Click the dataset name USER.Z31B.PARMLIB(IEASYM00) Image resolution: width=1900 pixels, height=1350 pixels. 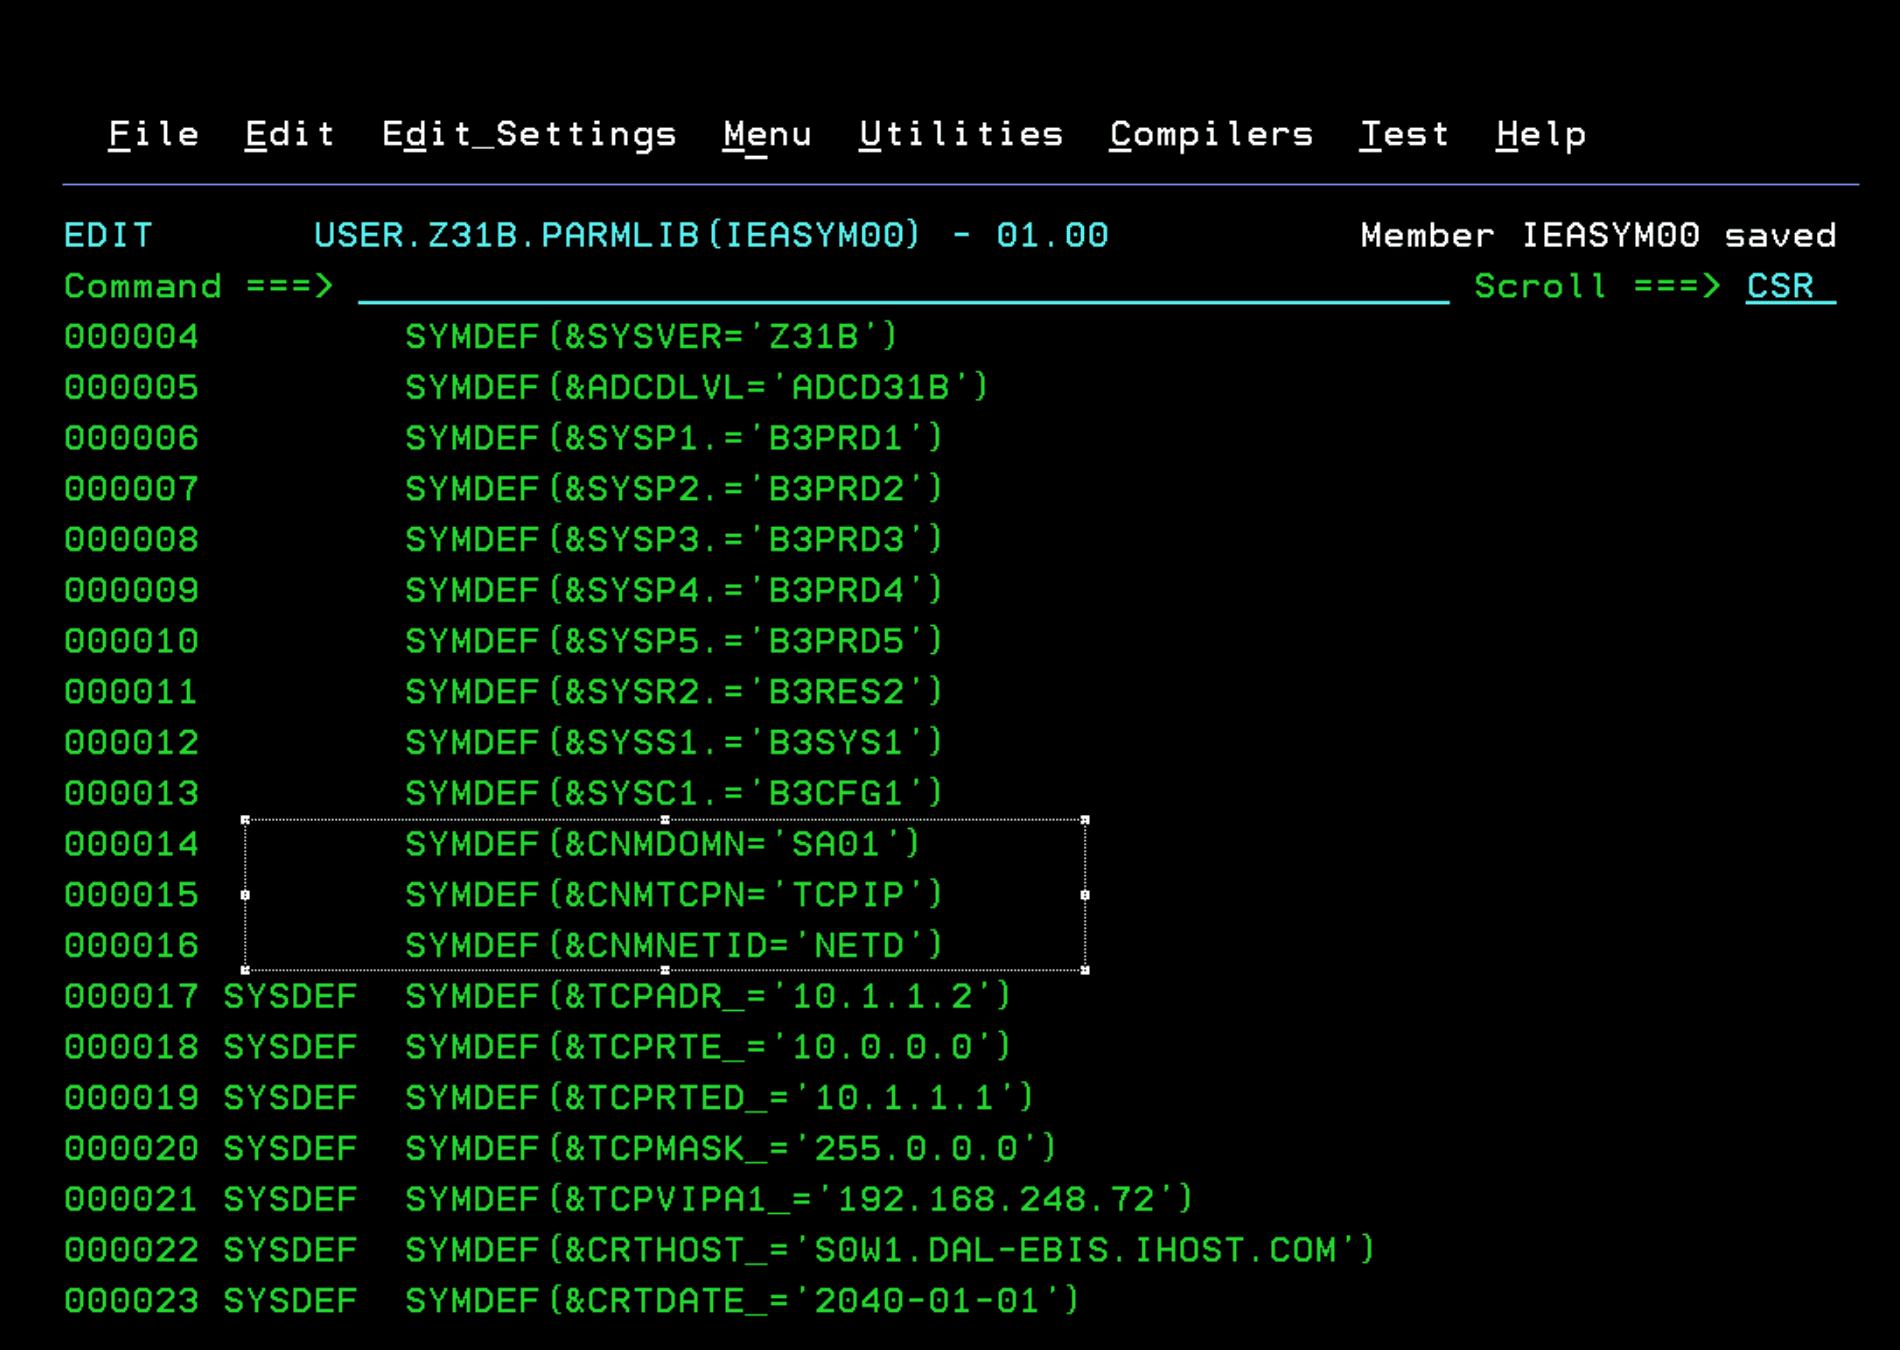(x=615, y=234)
